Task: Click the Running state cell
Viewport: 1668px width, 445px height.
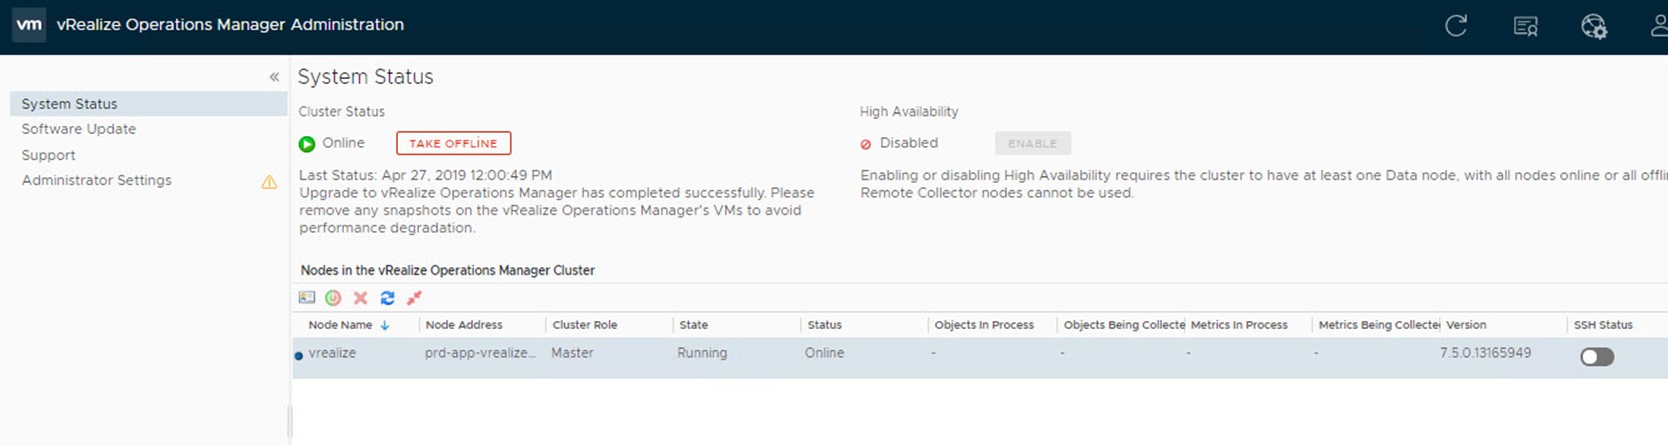Action: (x=702, y=353)
